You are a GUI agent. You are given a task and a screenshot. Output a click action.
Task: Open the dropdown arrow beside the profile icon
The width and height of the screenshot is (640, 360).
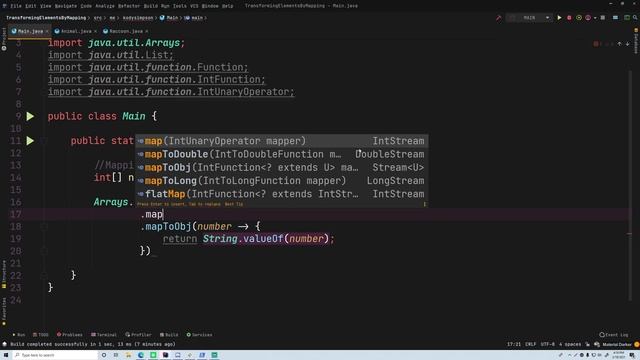(x=595, y=18)
